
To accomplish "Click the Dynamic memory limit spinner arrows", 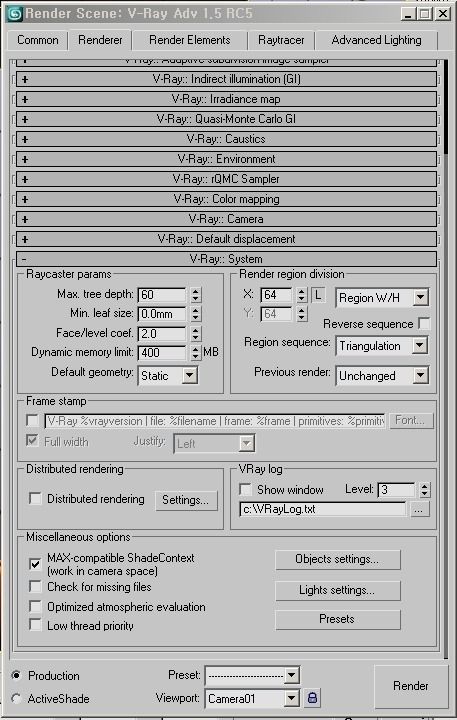I will [196, 353].
